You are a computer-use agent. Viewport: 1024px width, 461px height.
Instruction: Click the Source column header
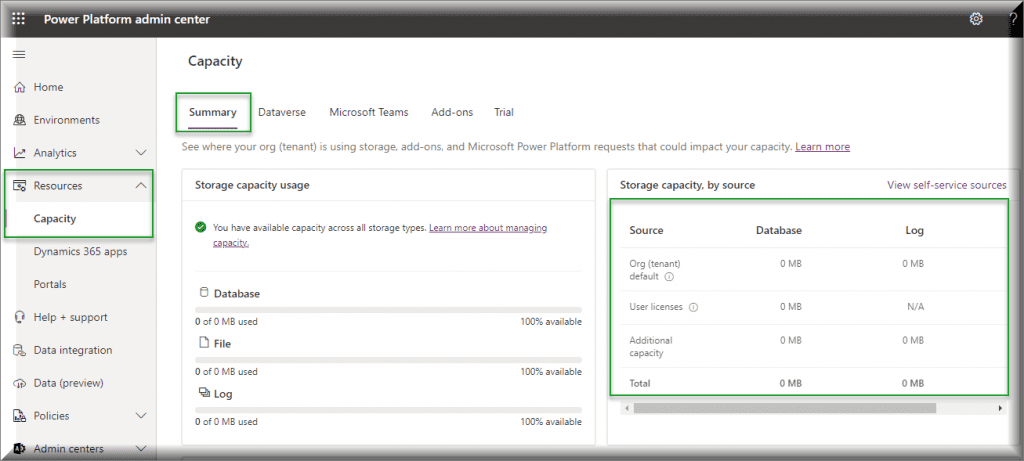646,230
